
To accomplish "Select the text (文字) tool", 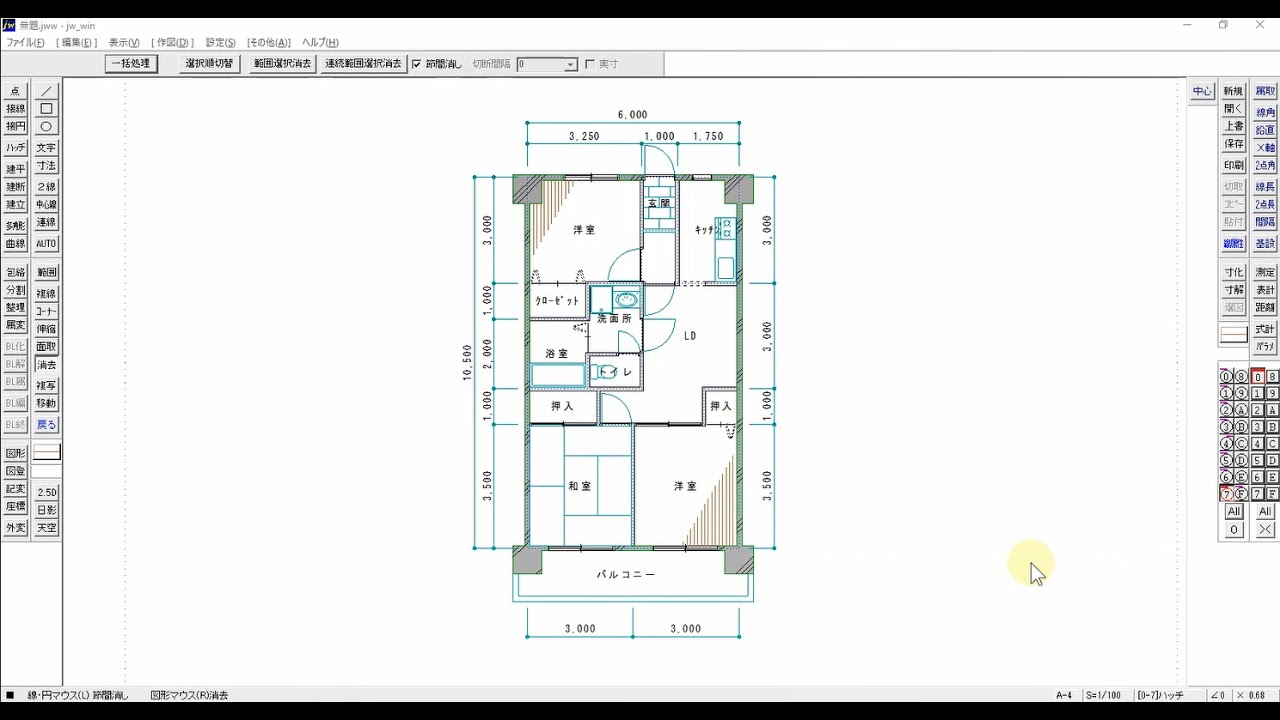I will click(x=46, y=148).
